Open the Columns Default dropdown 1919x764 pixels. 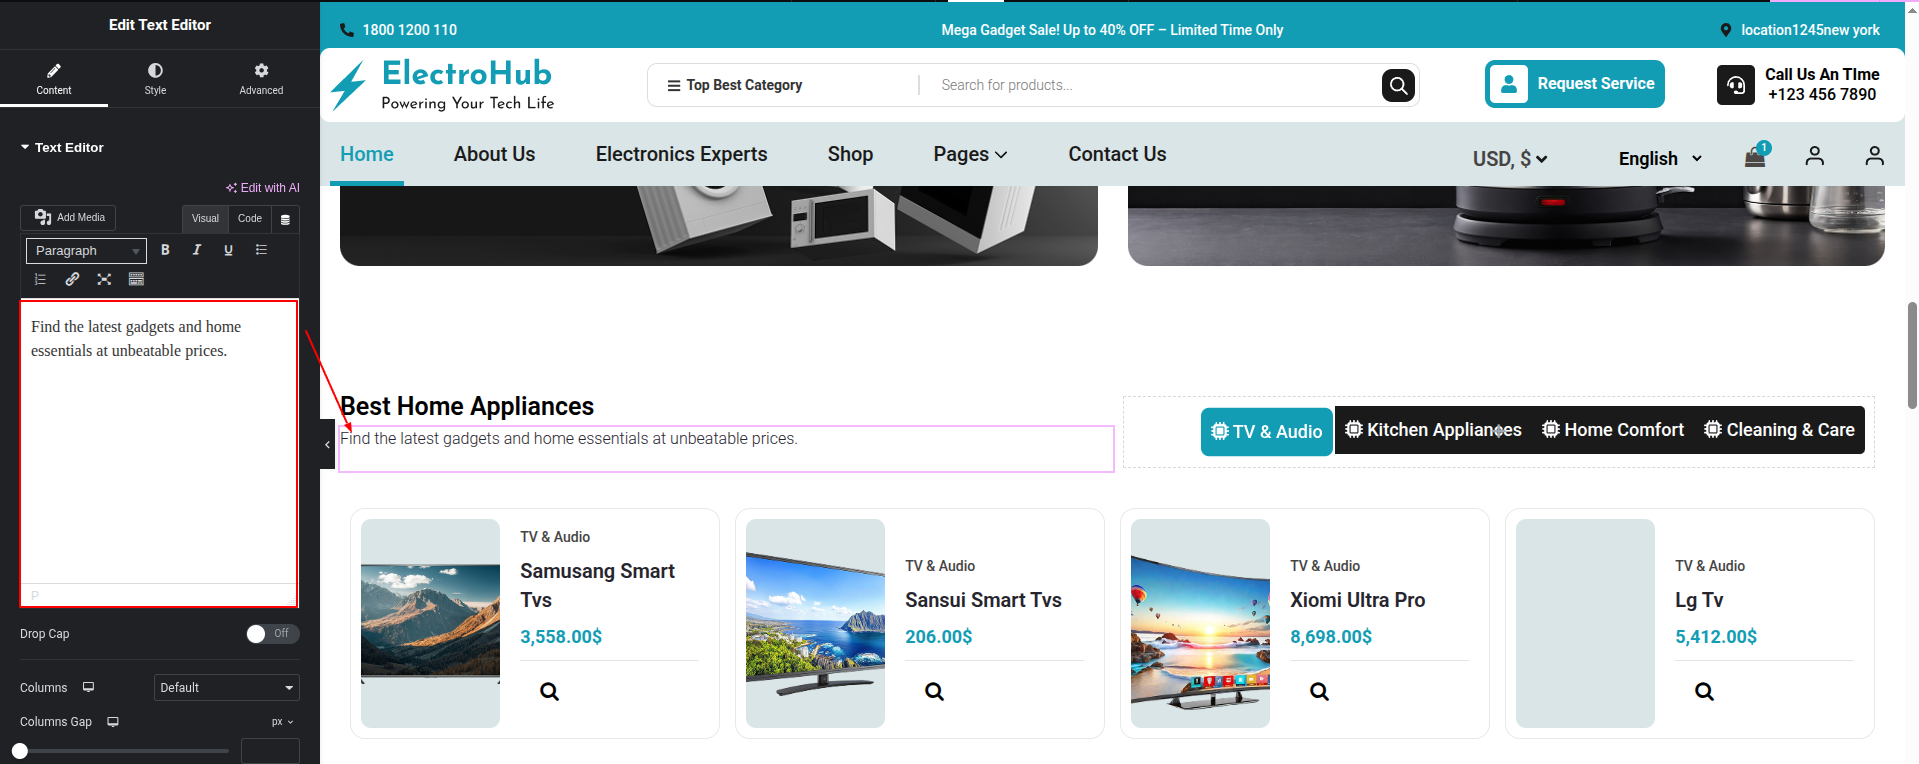[x=226, y=688]
